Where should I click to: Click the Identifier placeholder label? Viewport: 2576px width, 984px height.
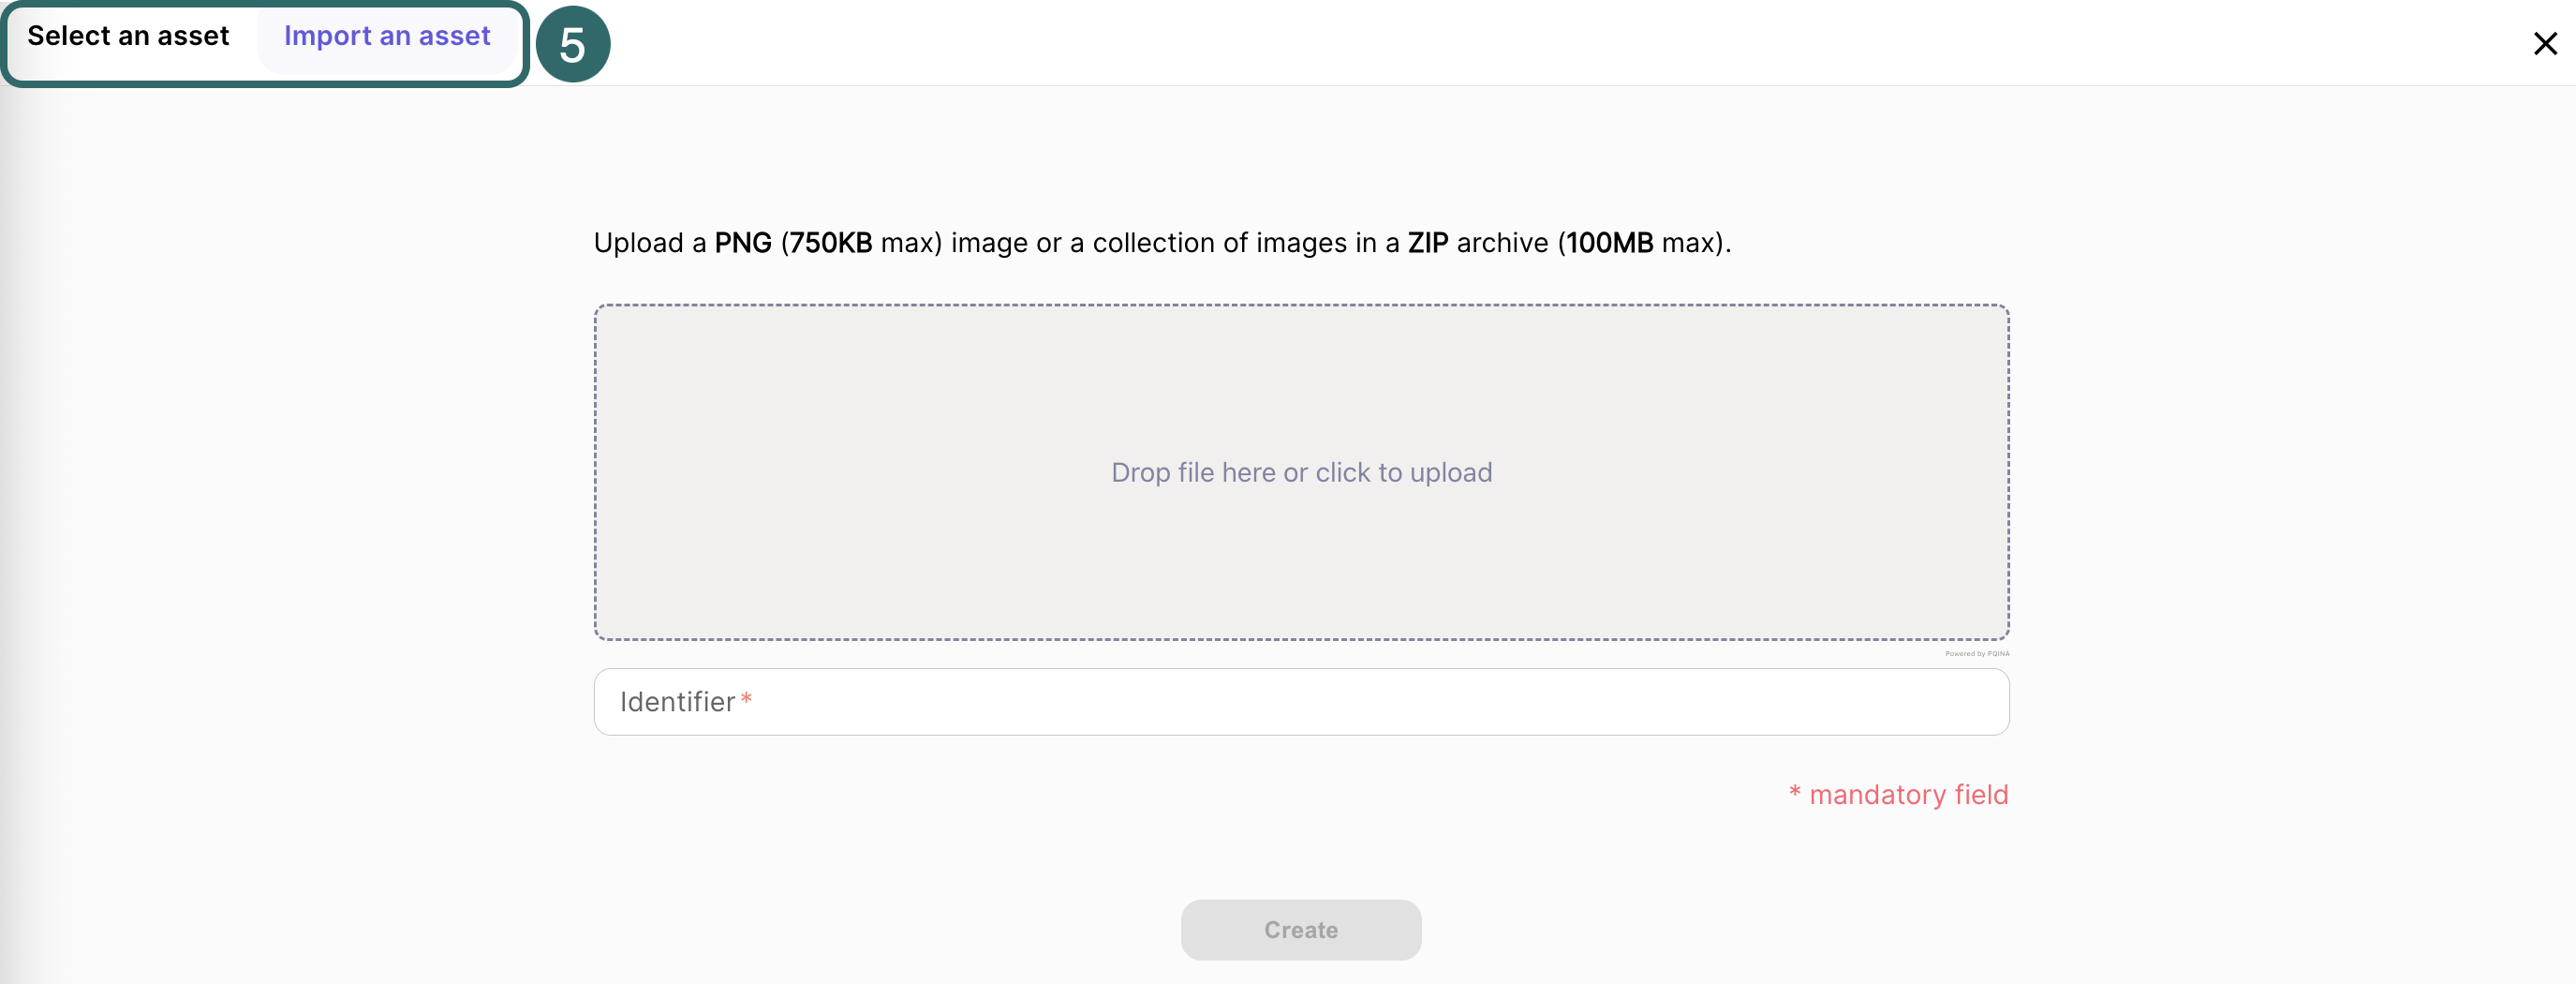tap(677, 702)
